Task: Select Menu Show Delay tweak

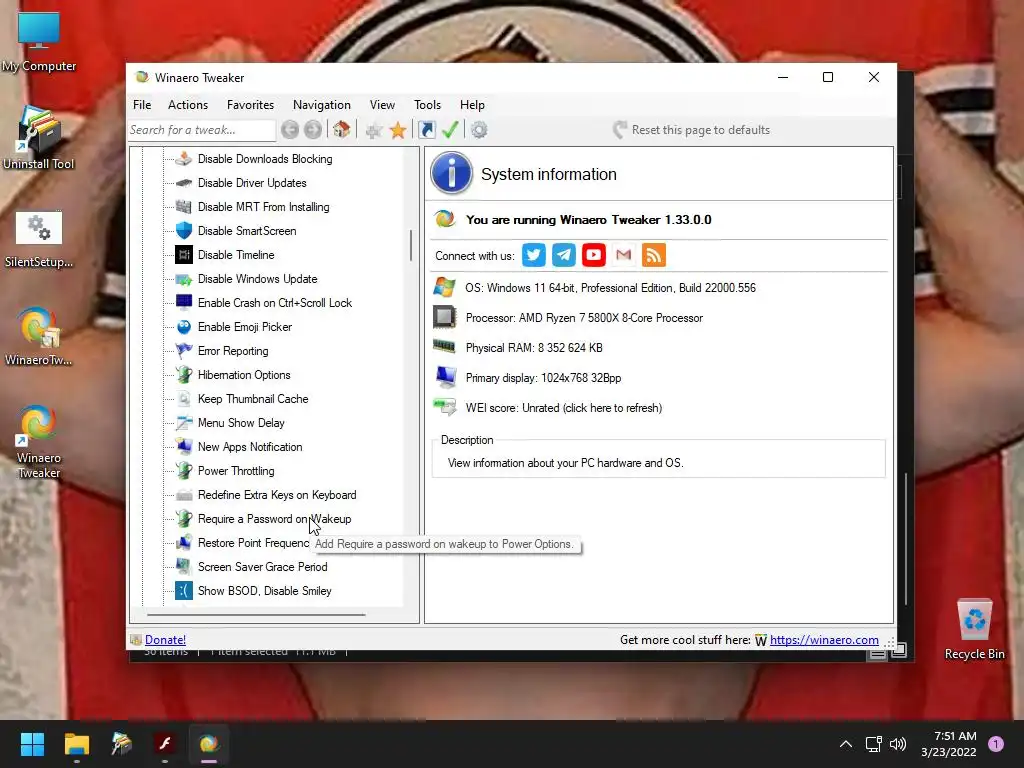Action: click(x=241, y=423)
